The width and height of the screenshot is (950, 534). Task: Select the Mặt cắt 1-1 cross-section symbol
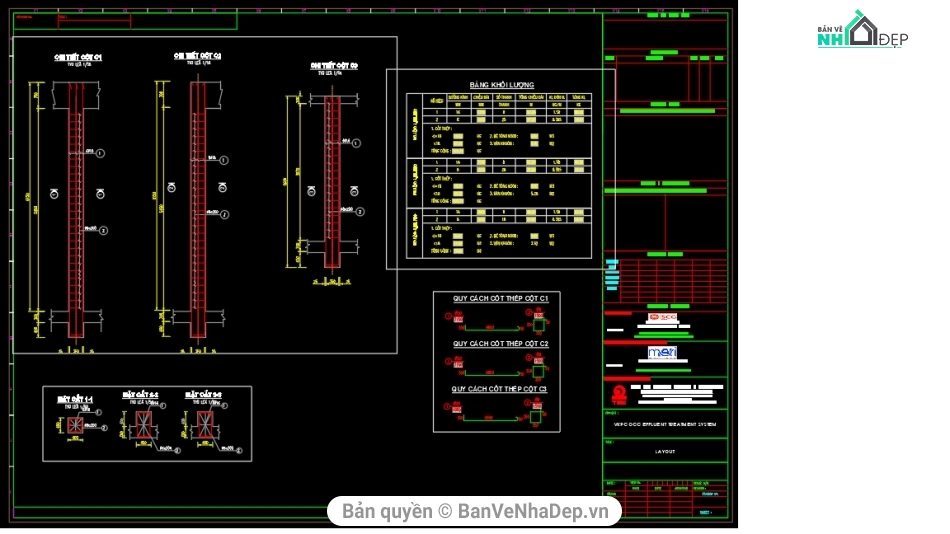[74, 426]
